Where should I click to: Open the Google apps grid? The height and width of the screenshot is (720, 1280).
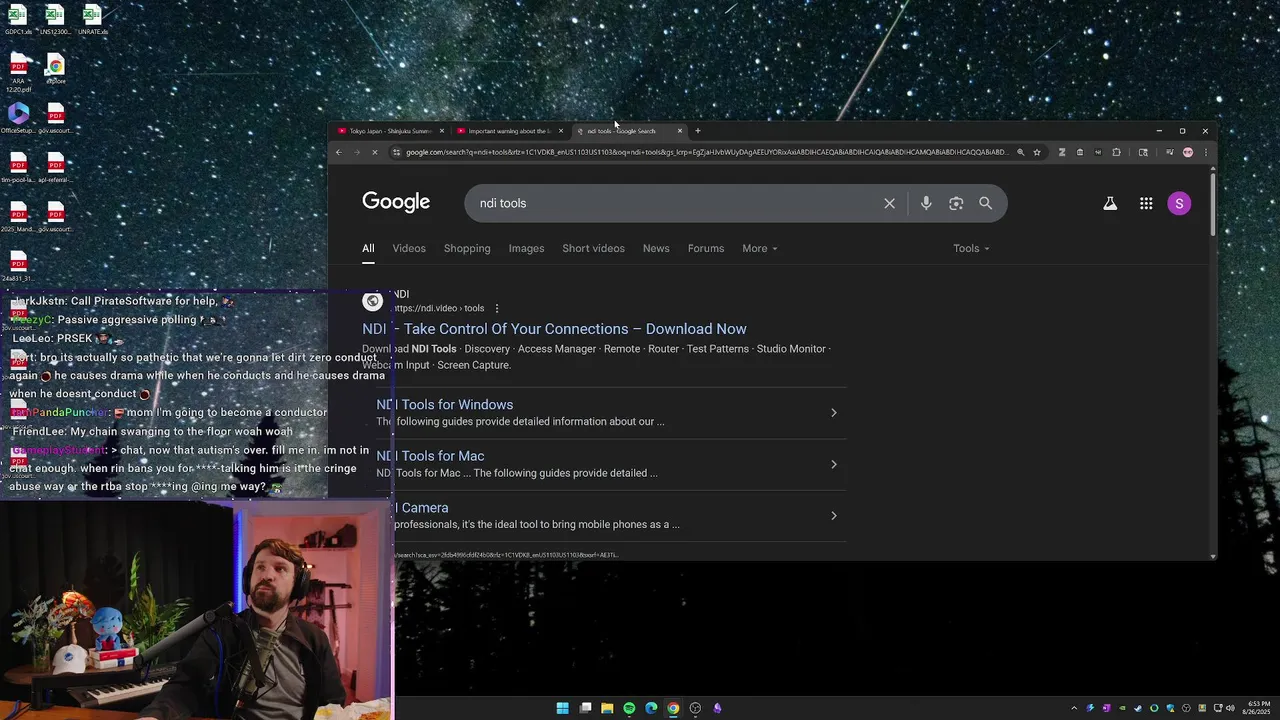point(1146,203)
